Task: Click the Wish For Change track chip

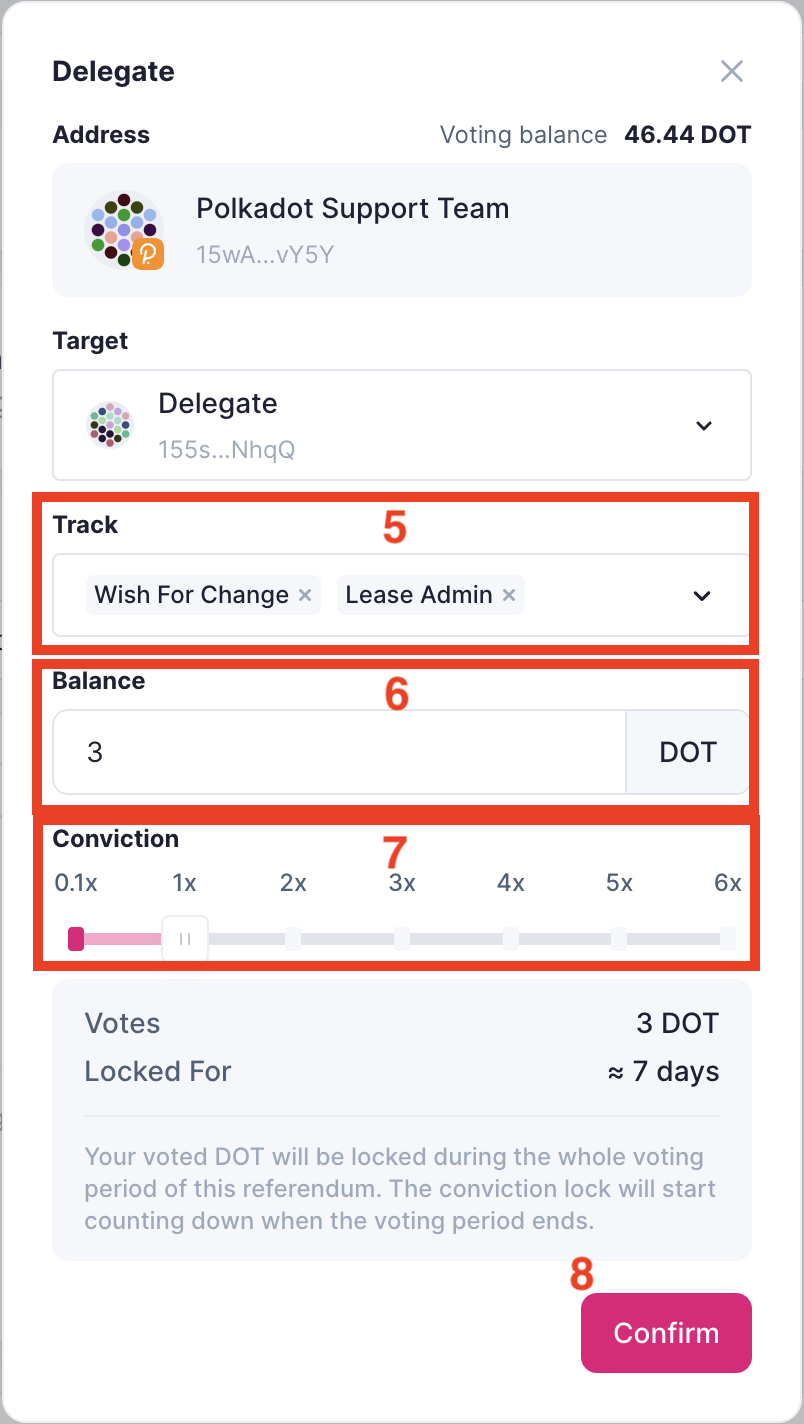Action: pos(192,595)
